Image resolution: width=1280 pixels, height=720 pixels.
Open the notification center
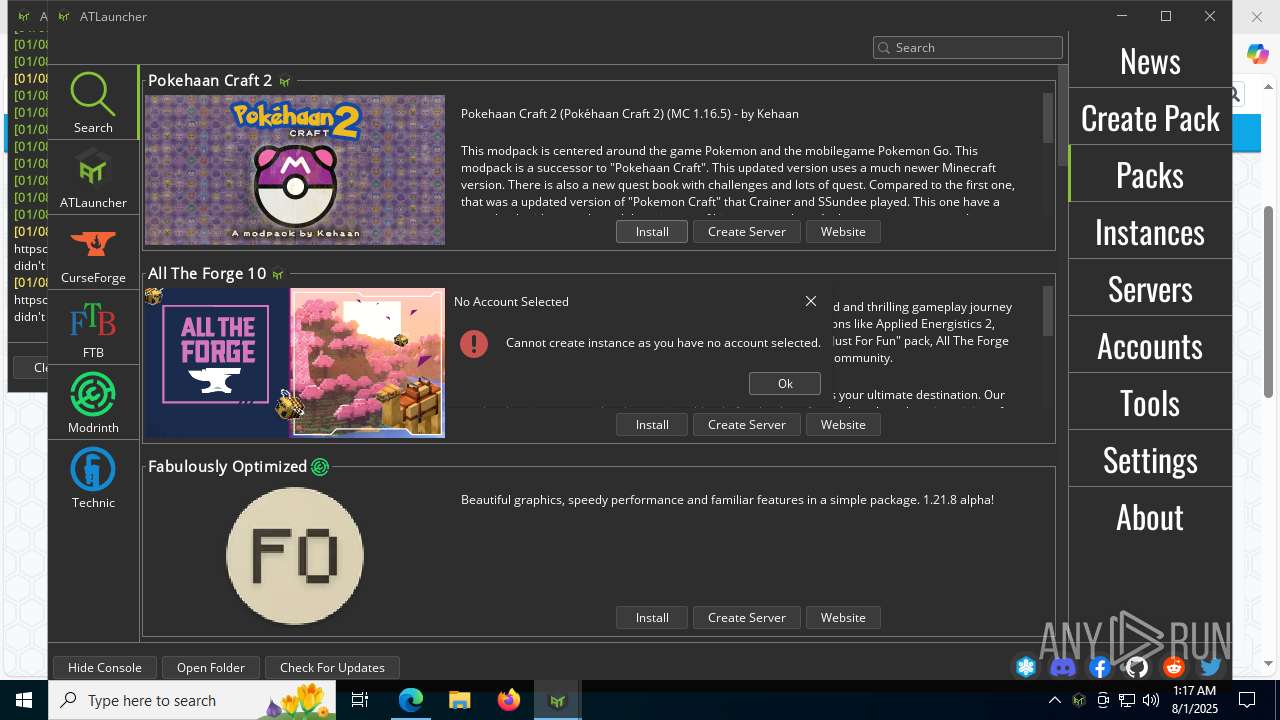(1247, 700)
